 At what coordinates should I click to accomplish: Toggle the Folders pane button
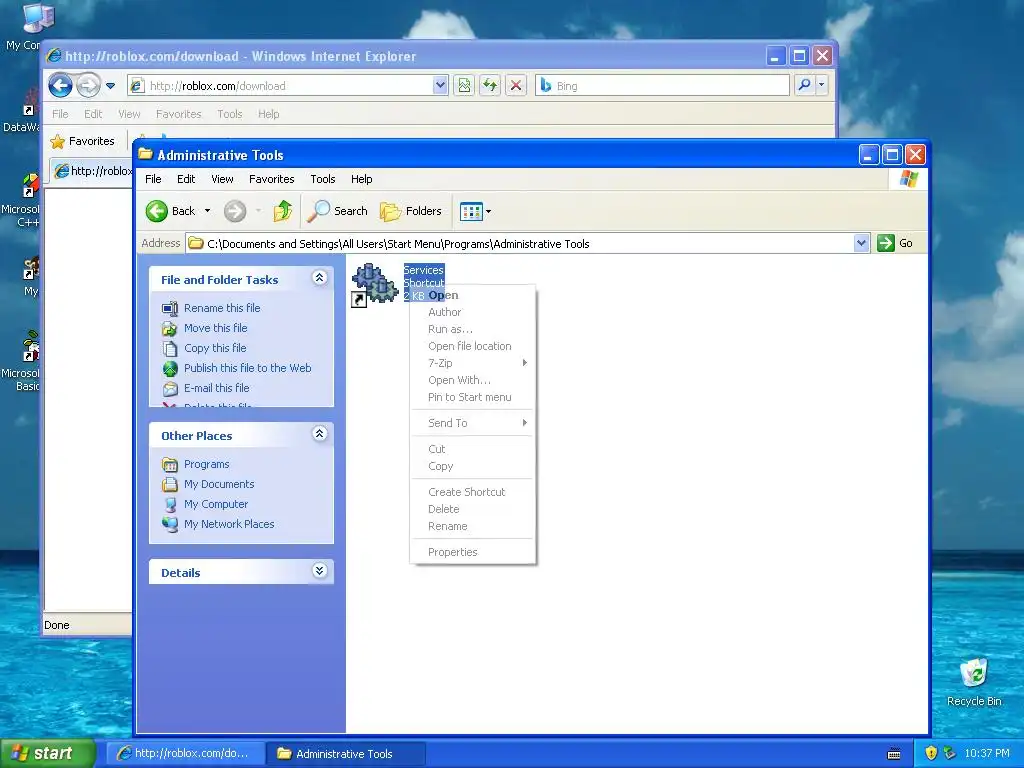pos(411,211)
